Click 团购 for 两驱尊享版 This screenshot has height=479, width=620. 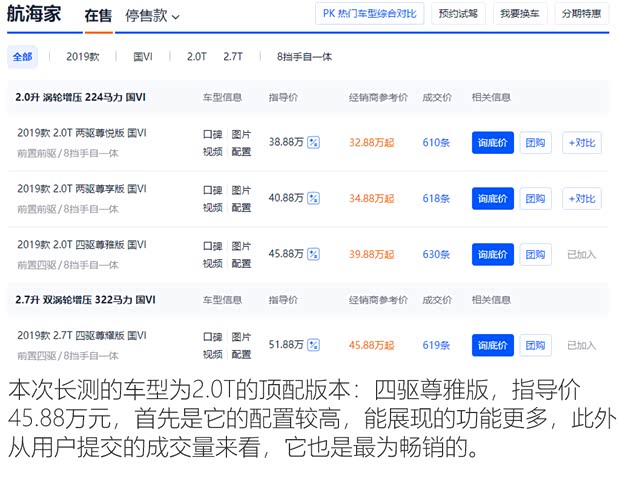pyautogui.click(x=535, y=199)
